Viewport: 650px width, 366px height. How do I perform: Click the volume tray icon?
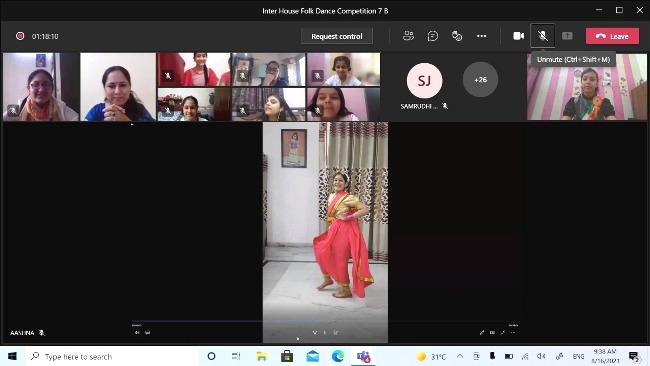point(541,356)
